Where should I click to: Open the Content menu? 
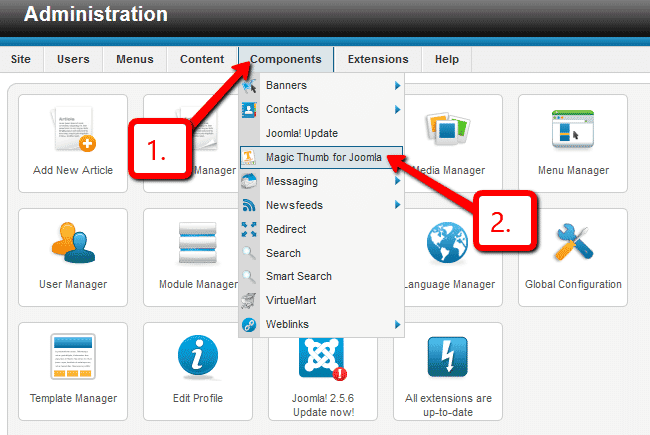pyautogui.click(x=202, y=59)
